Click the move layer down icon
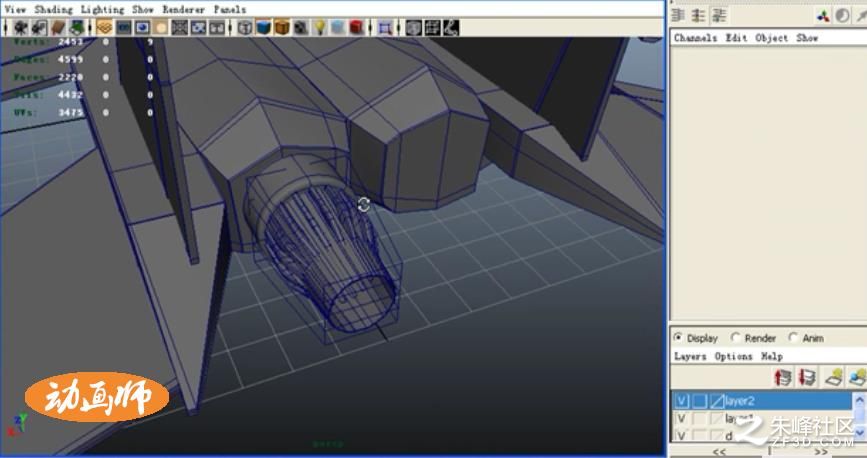The height and width of the screenshot is (458, 867). tap(807, 377)
